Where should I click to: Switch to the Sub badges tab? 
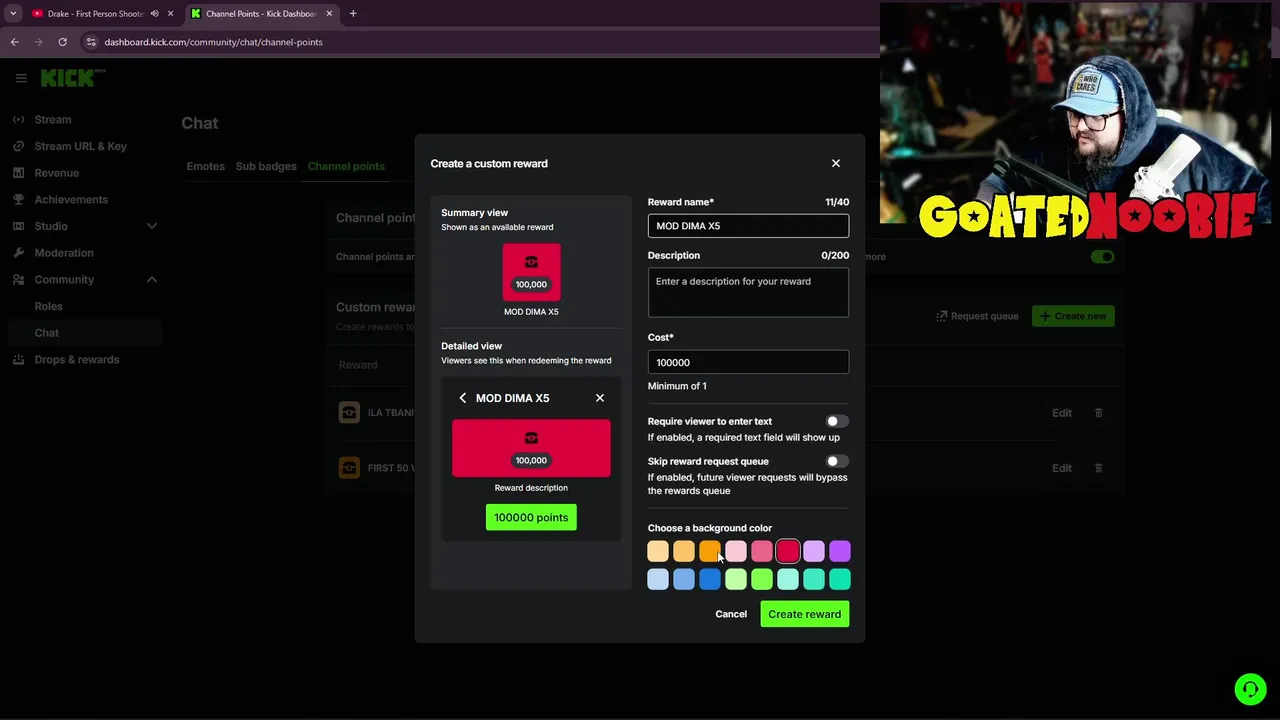(266, 166)
